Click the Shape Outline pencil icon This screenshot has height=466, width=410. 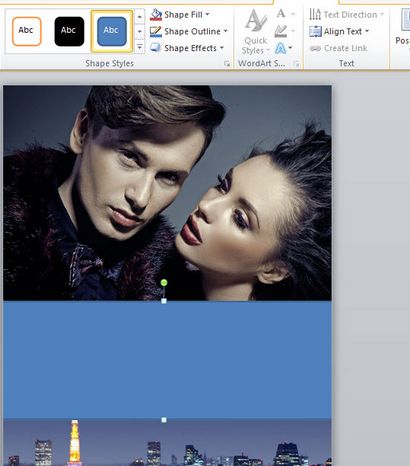pyautogui.click(x=156, y=31)
